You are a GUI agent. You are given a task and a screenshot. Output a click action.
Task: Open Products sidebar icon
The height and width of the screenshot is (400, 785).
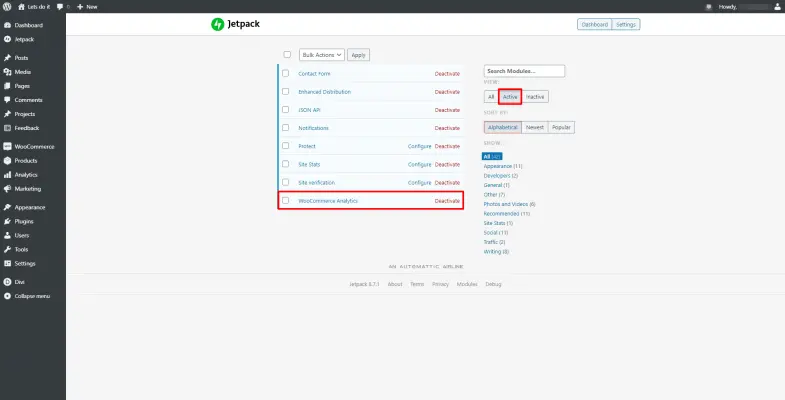coord(7,161)
